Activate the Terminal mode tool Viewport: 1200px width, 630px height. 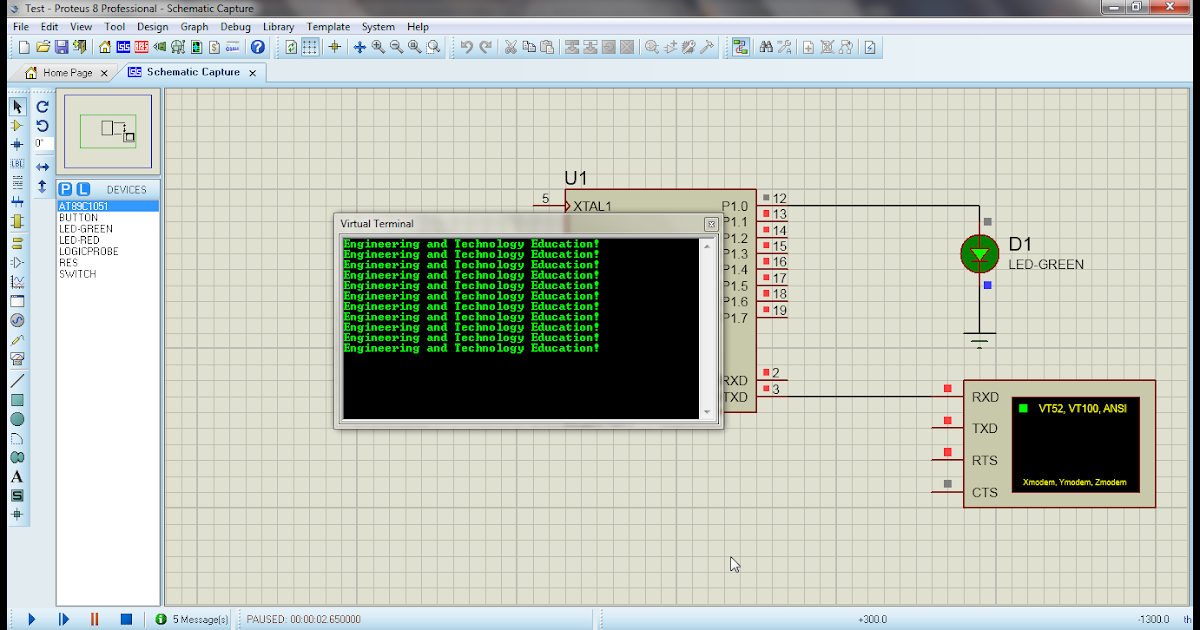pos(17,240)
